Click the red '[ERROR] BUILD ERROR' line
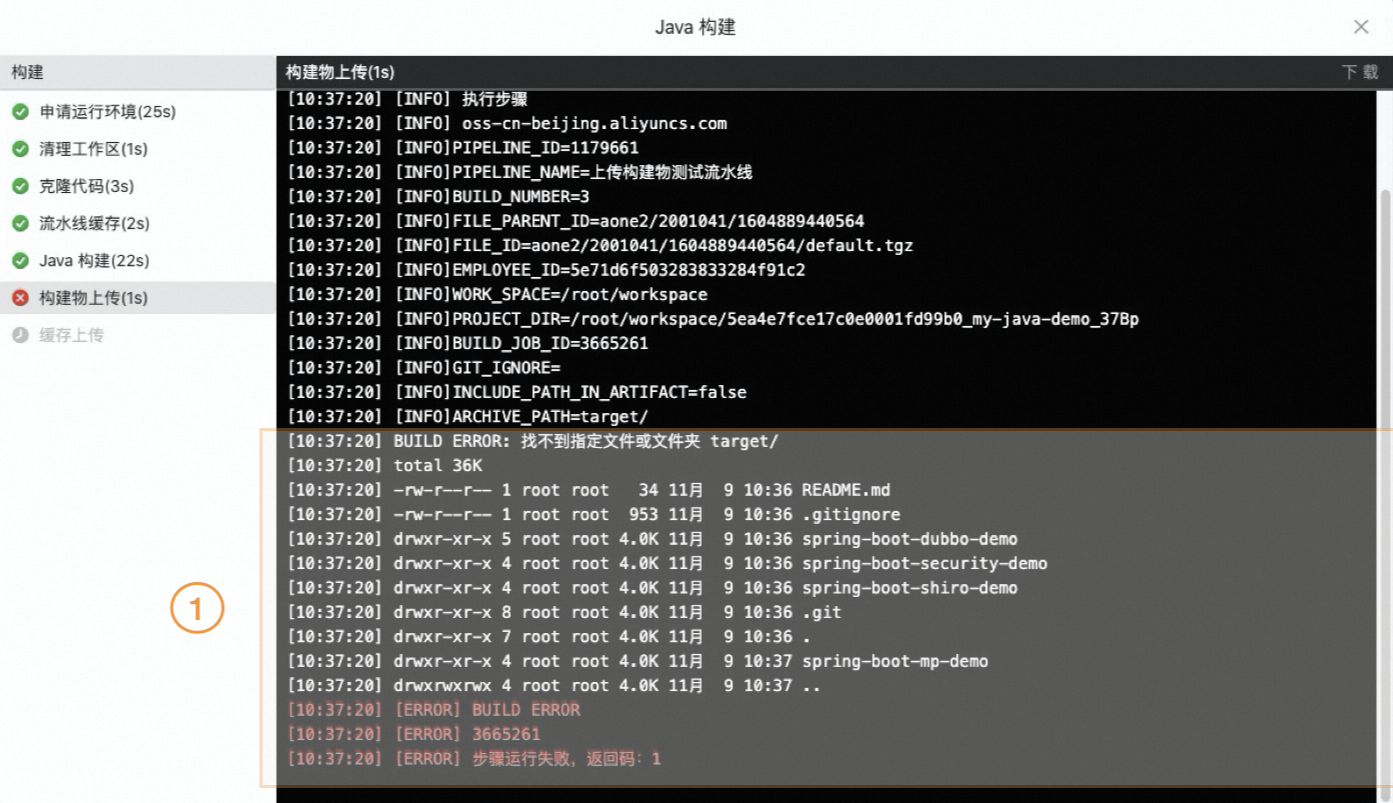The width and height of the screenshot is (1393, 803). click(434, 710)
